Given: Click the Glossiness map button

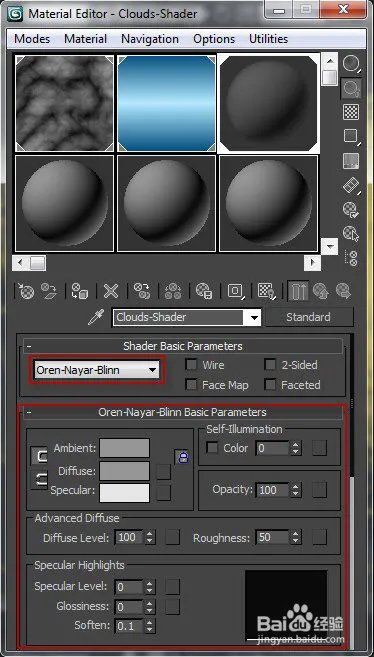Looking at the screenshot, I should [173, 606].
